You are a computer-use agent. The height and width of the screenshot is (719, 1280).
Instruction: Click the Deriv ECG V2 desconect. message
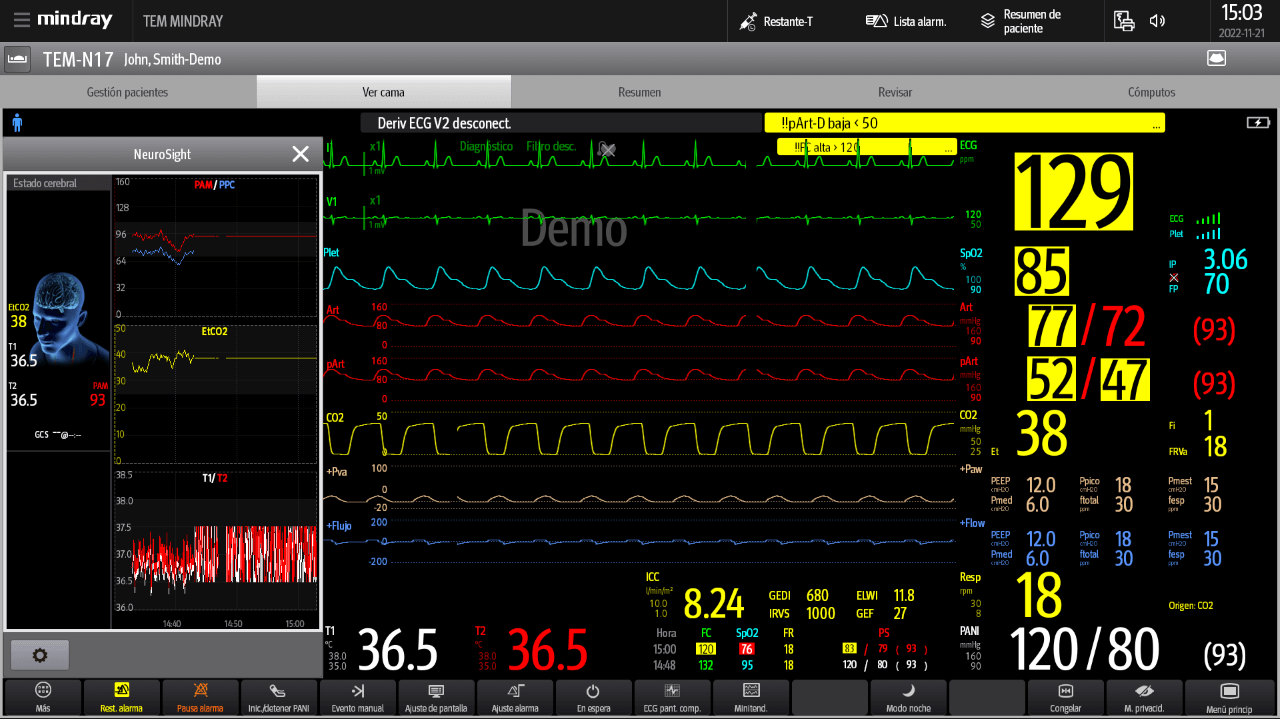[561, 123]
